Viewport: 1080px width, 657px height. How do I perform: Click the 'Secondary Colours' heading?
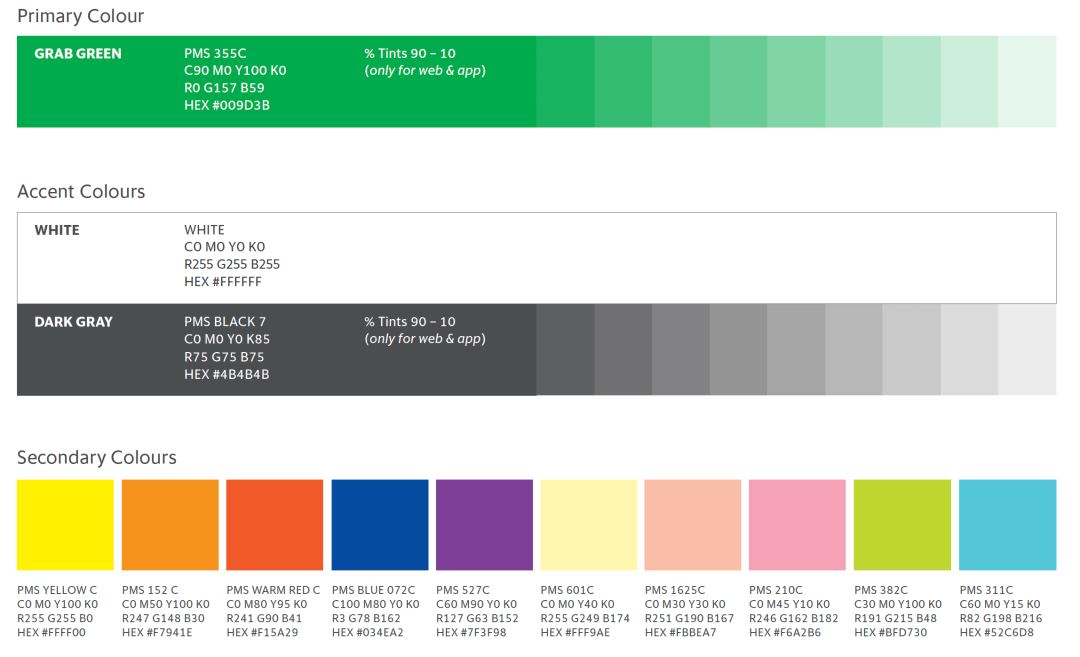click(97, 457)
